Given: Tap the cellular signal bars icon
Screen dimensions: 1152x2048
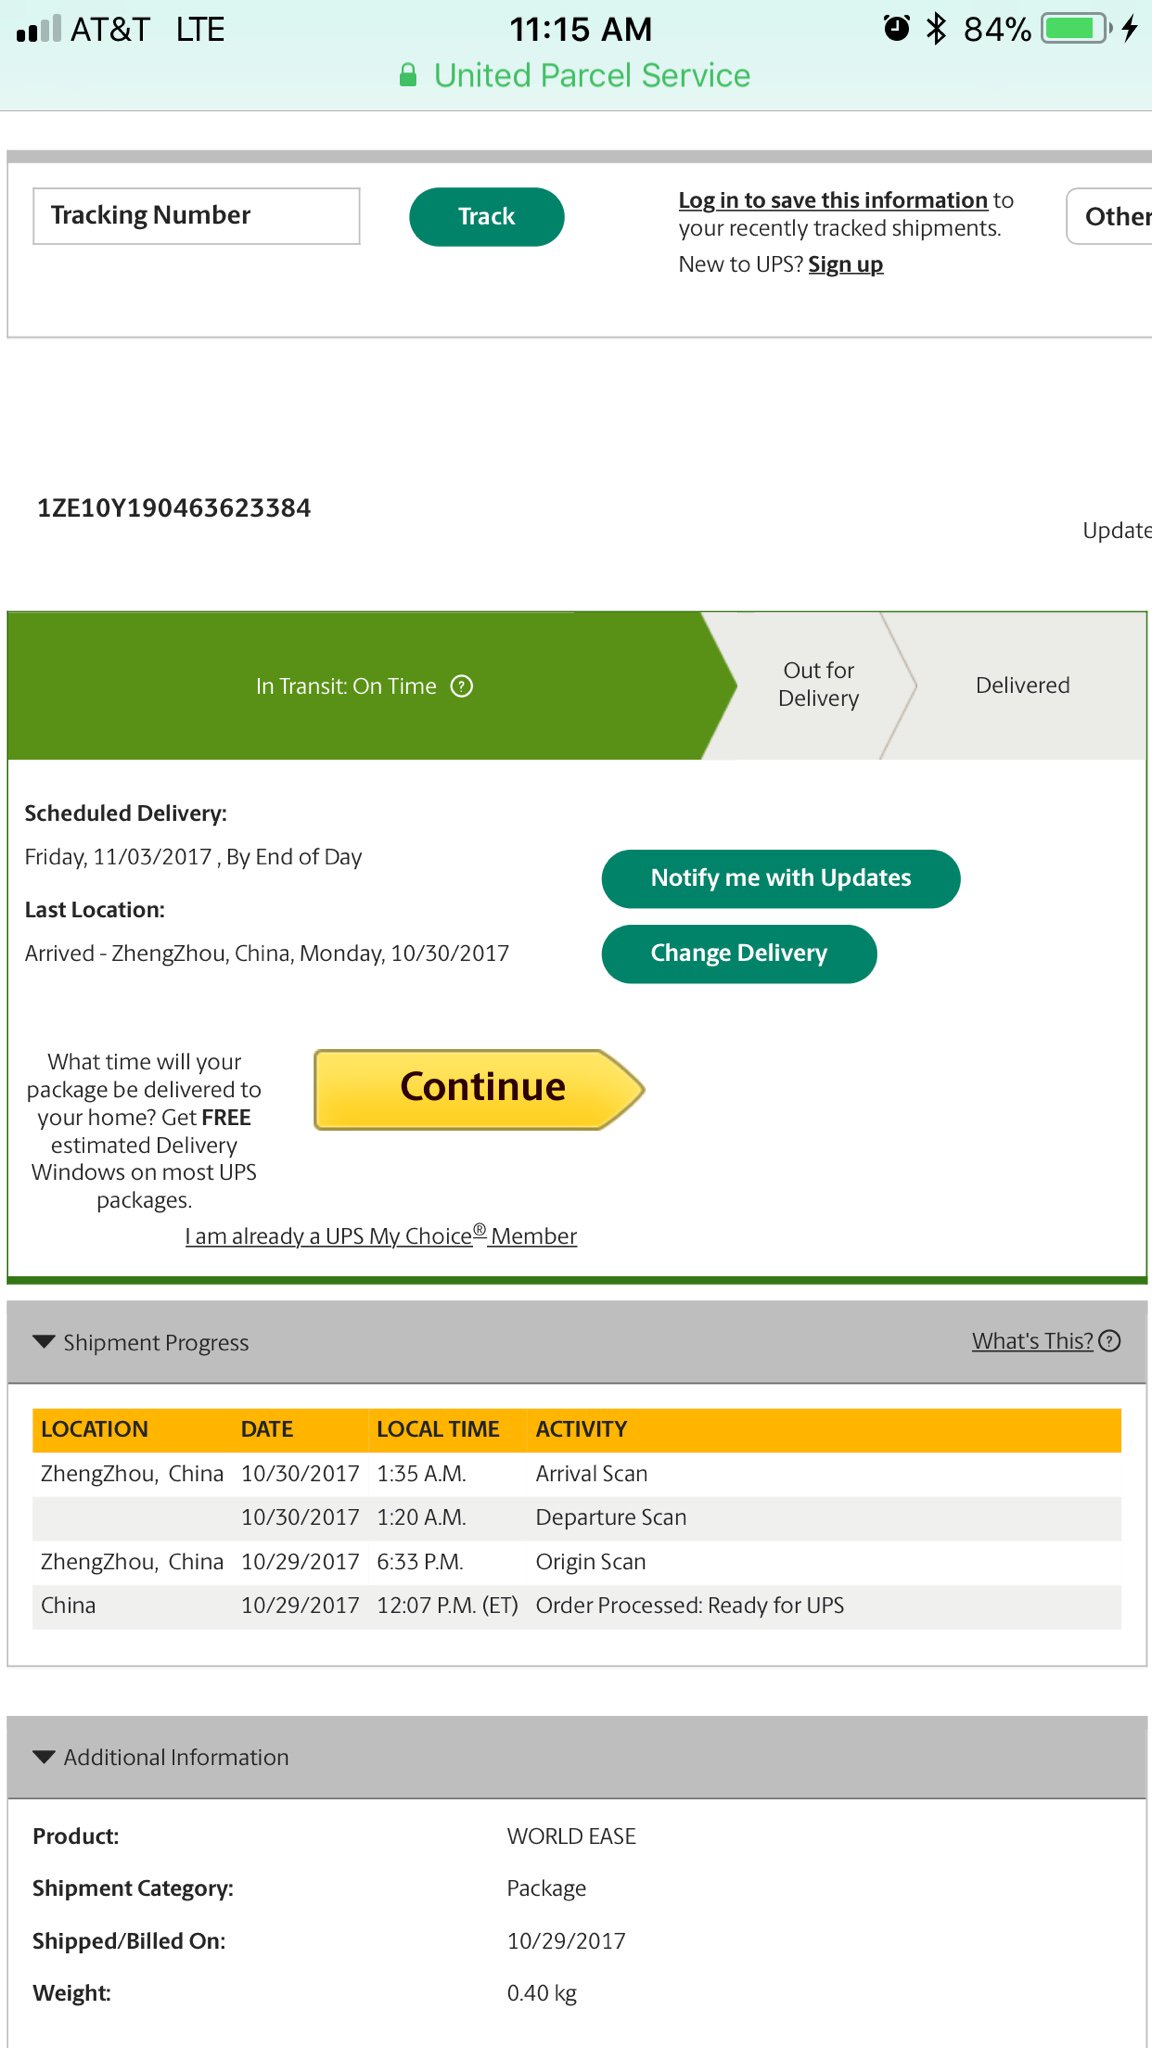Looking at the screenshot, I should click(x=39, y=29).
